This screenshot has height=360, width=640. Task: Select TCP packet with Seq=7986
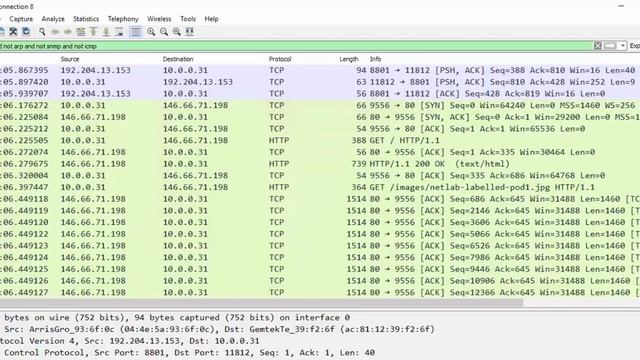pyautogui.click(x=320, y=258)
